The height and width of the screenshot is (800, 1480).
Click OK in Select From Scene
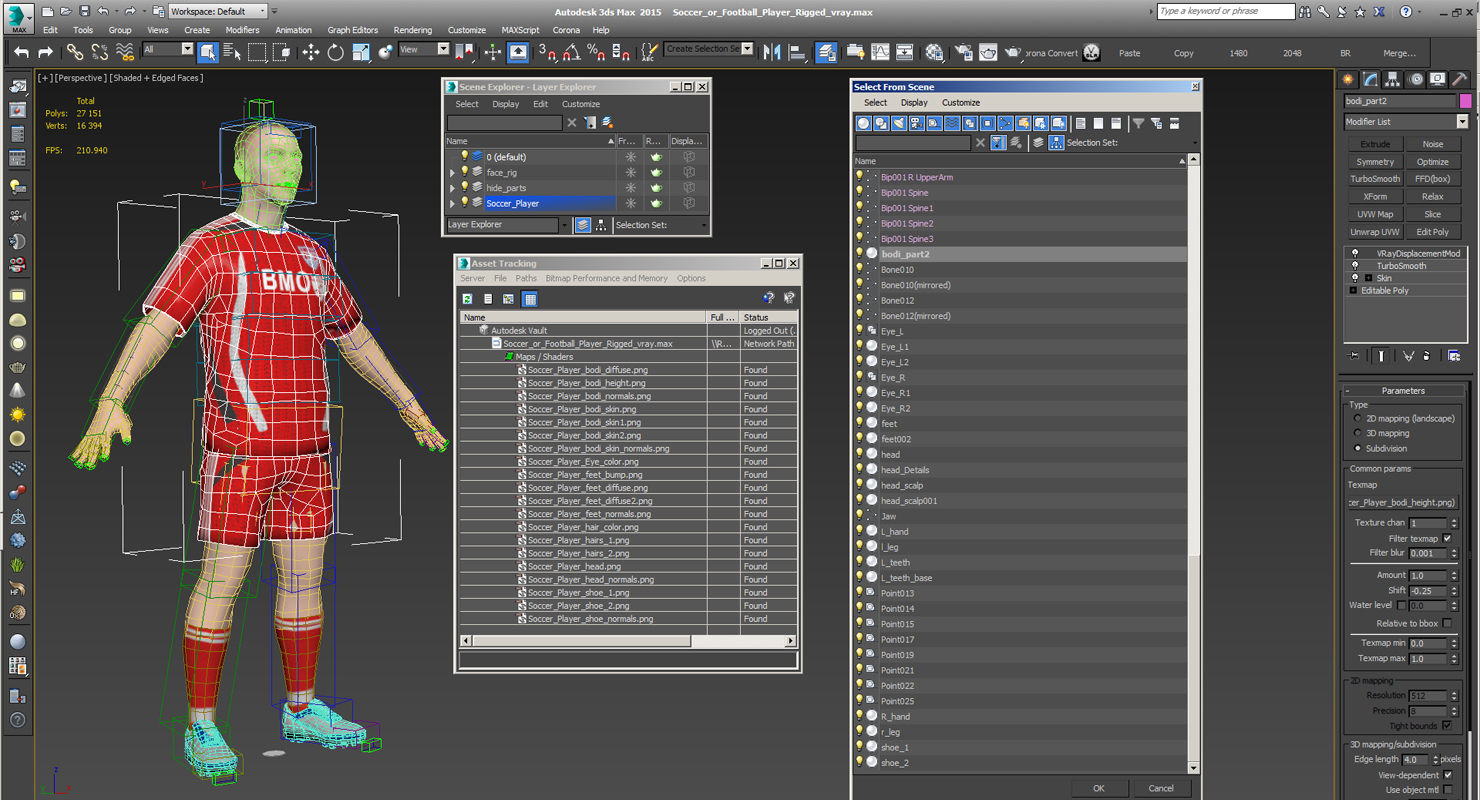click(x=1098, y=788)
